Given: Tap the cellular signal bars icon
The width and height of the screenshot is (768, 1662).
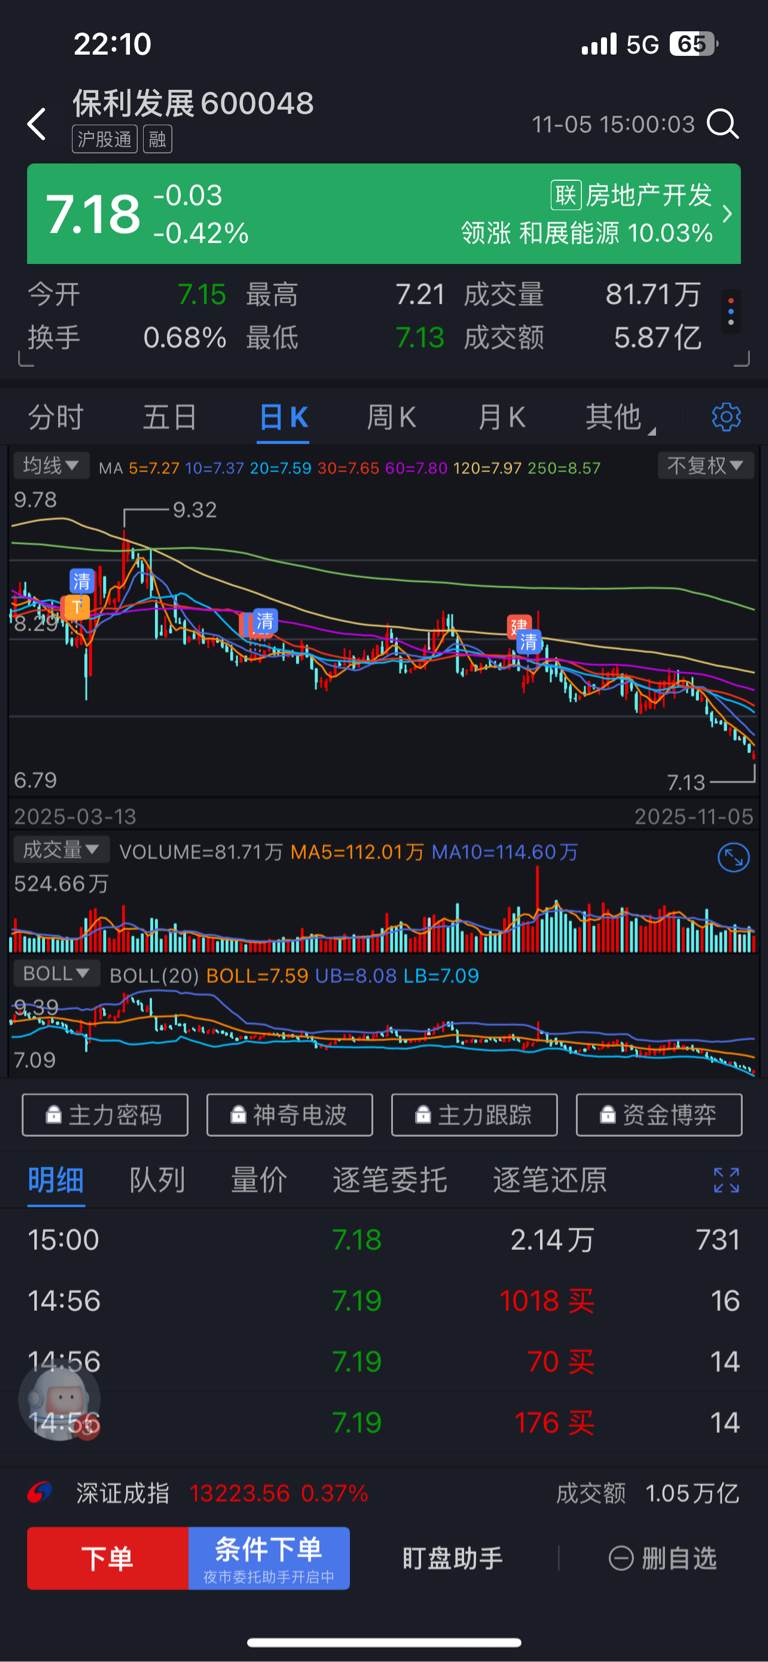Looking at the screenshot, I should 599,44.
